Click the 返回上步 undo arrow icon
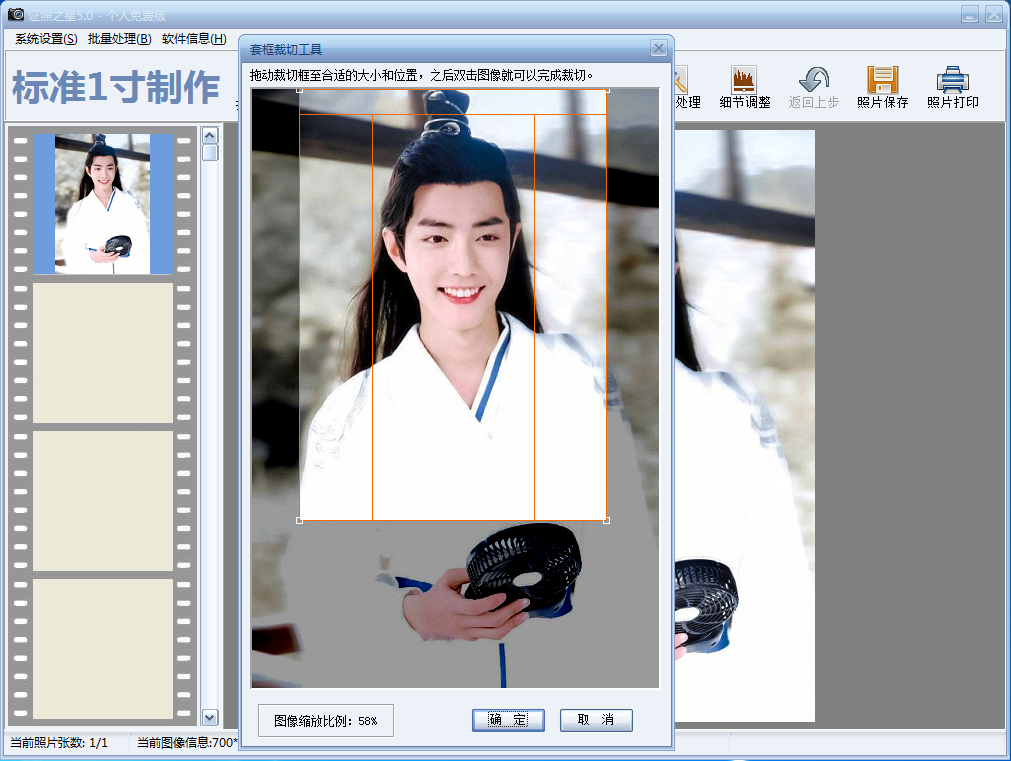1011x761 pixels. 814,81
